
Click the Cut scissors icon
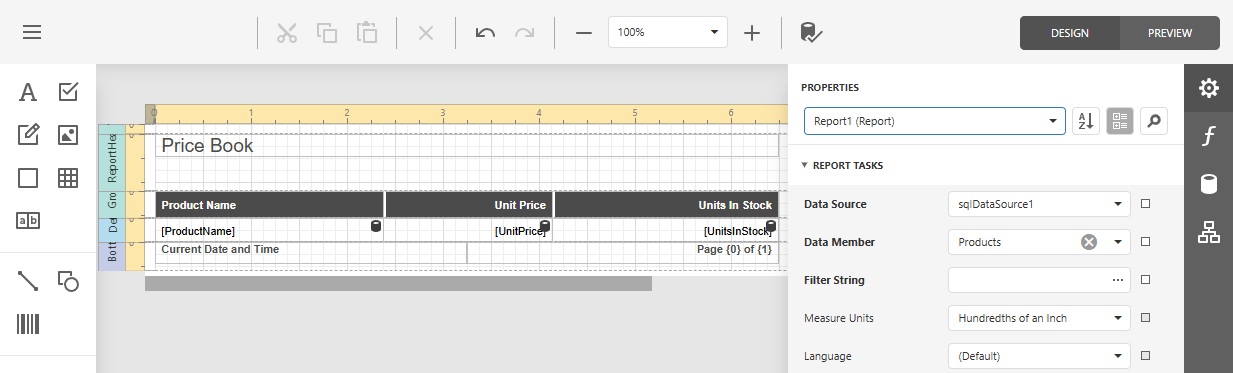point(287,32)
